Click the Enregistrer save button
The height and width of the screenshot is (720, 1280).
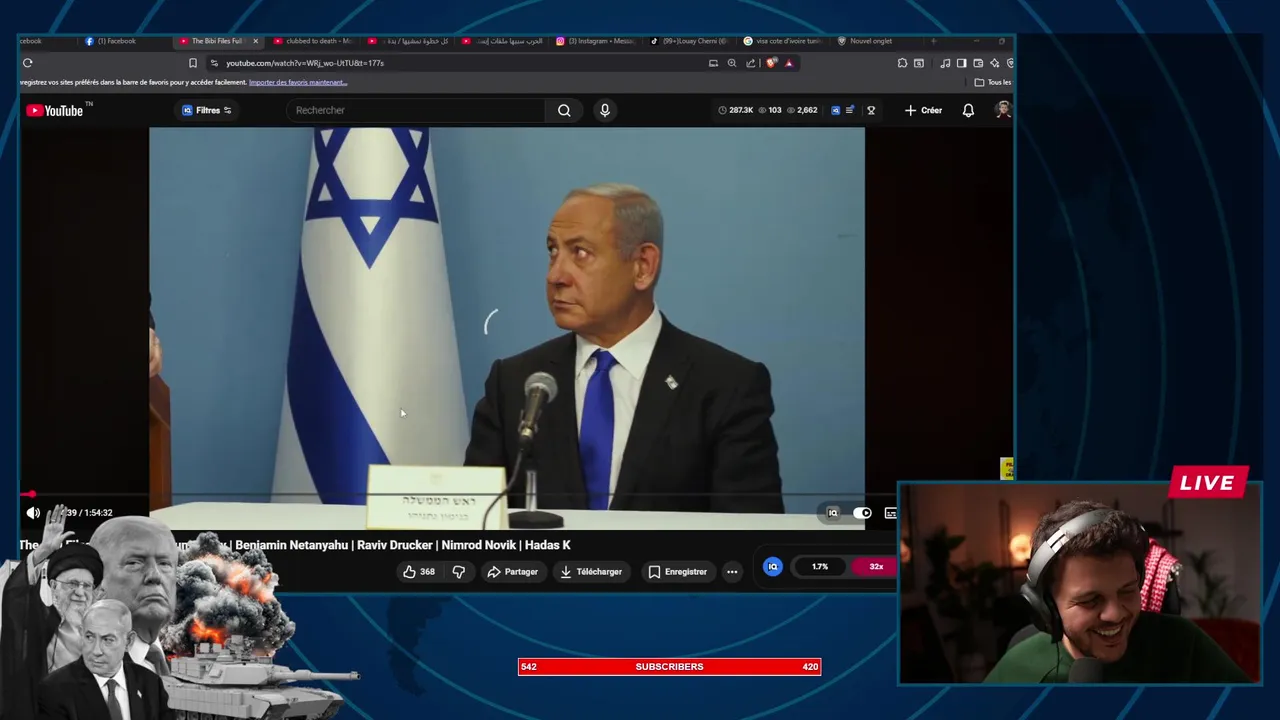(677, 572)
